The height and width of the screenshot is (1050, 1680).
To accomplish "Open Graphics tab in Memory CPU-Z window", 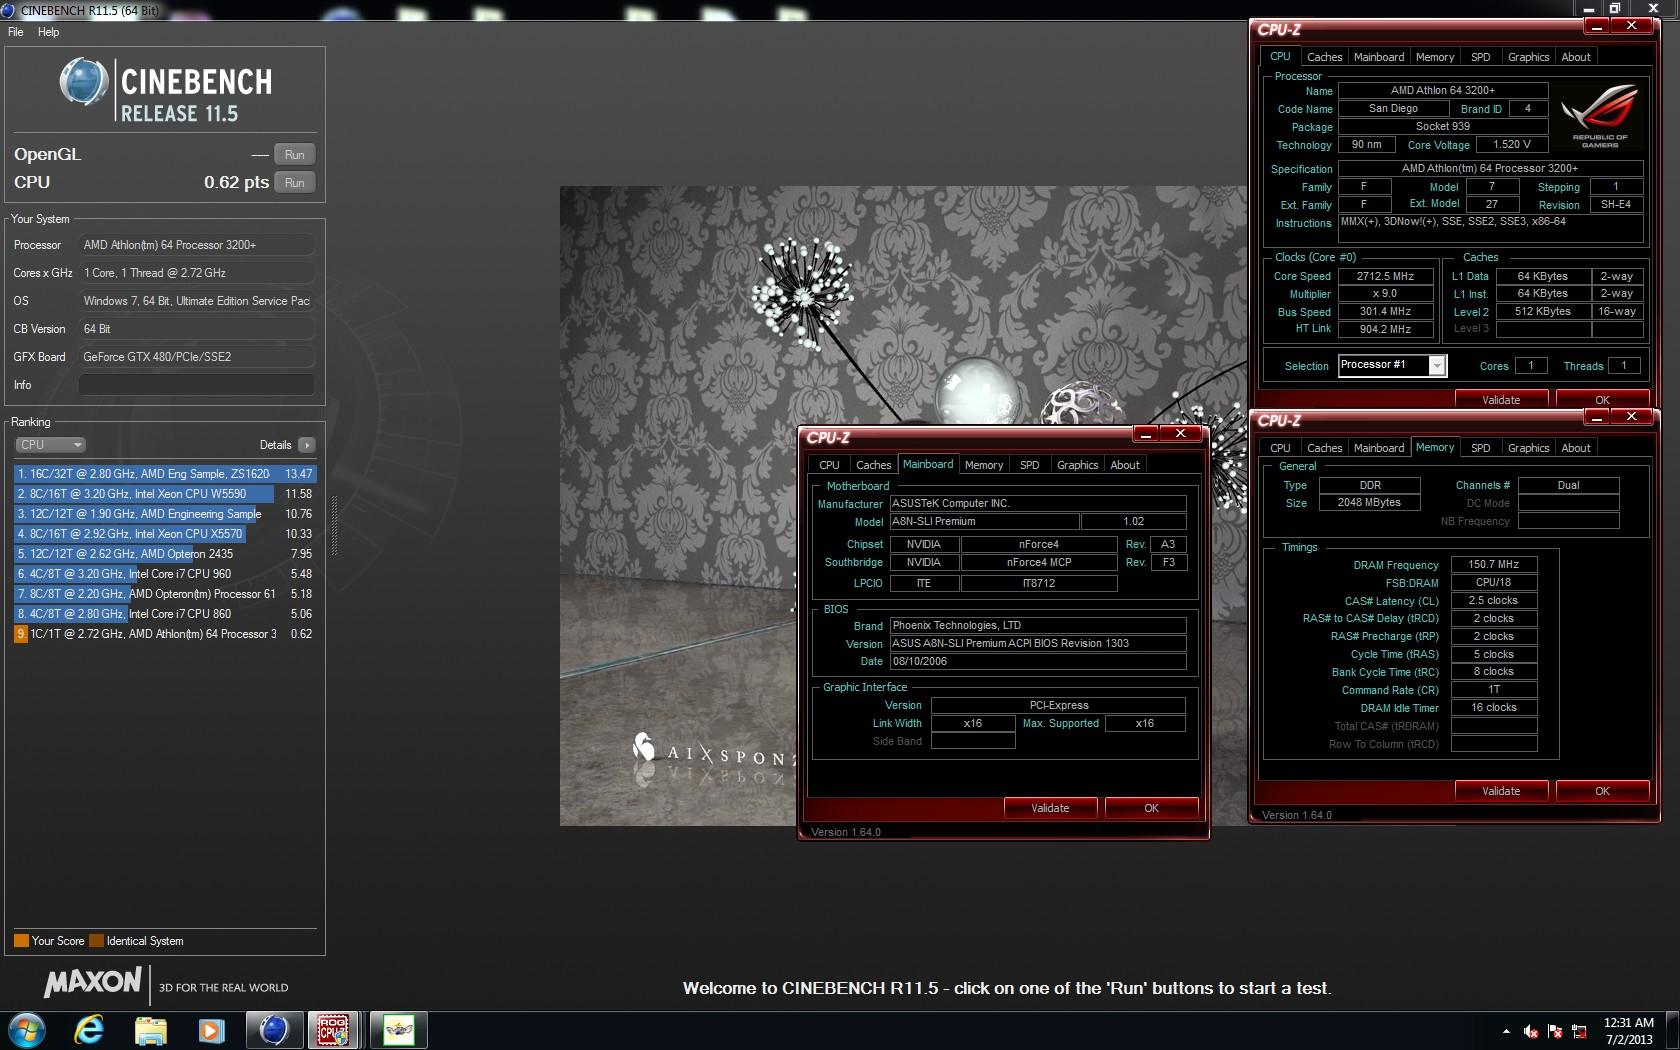I will [1528, 448].
